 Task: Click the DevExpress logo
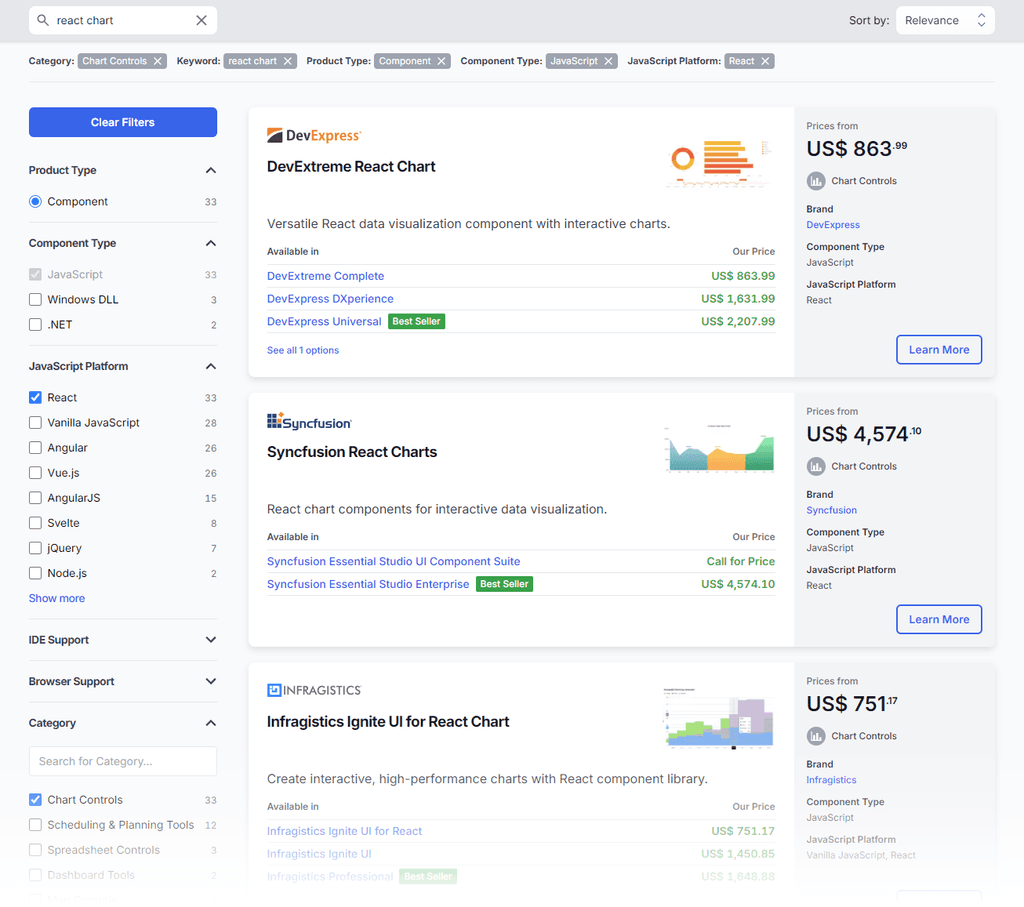[314, 135]
